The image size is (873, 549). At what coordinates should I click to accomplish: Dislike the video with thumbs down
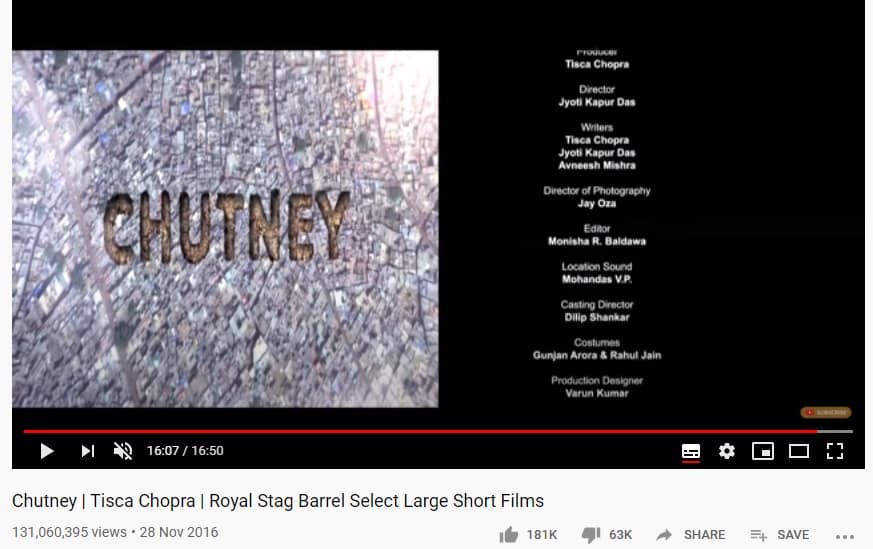tap(591, 535)
